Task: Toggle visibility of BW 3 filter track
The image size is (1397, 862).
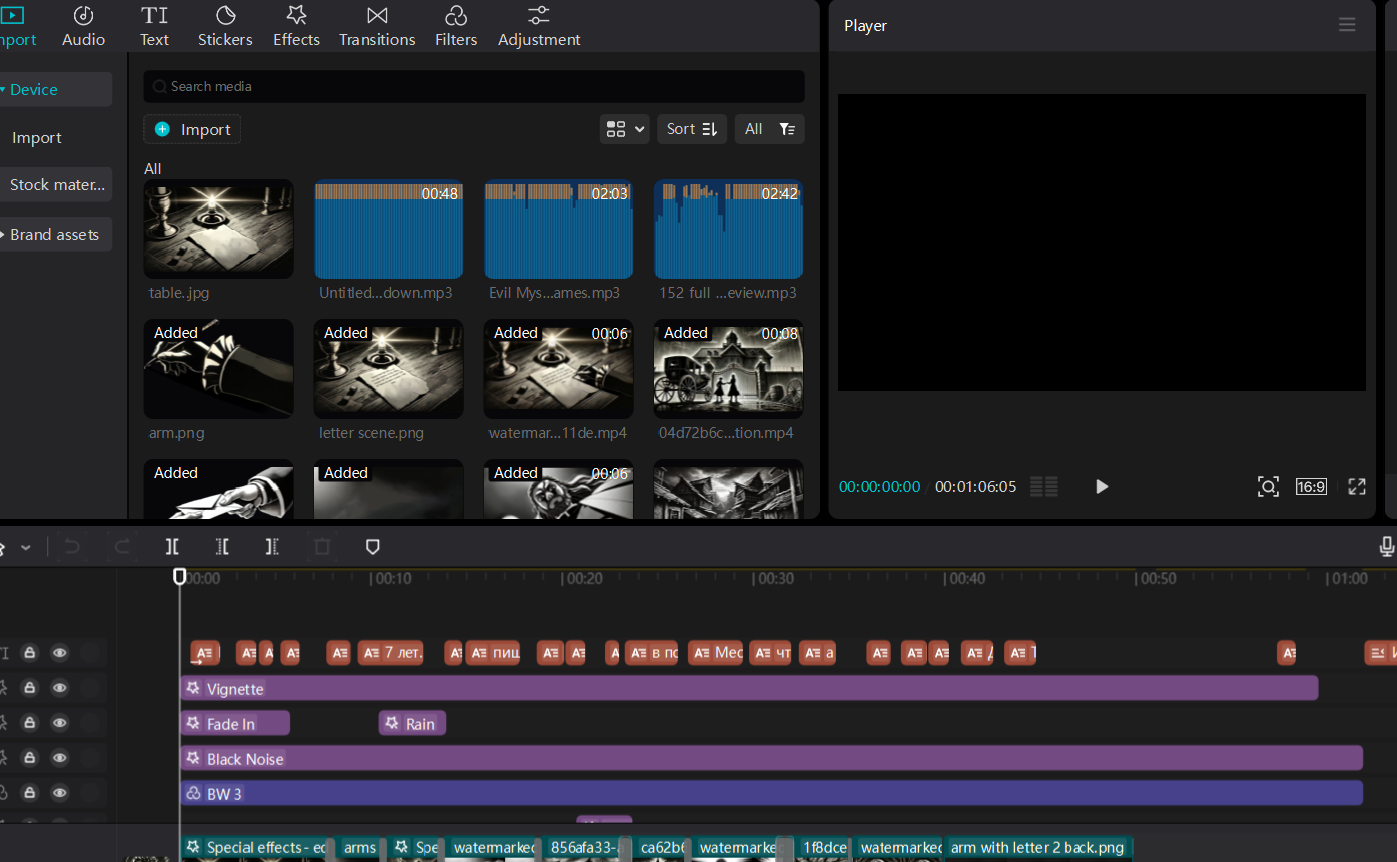Action: pyautogui.click(x=60, y=793)
